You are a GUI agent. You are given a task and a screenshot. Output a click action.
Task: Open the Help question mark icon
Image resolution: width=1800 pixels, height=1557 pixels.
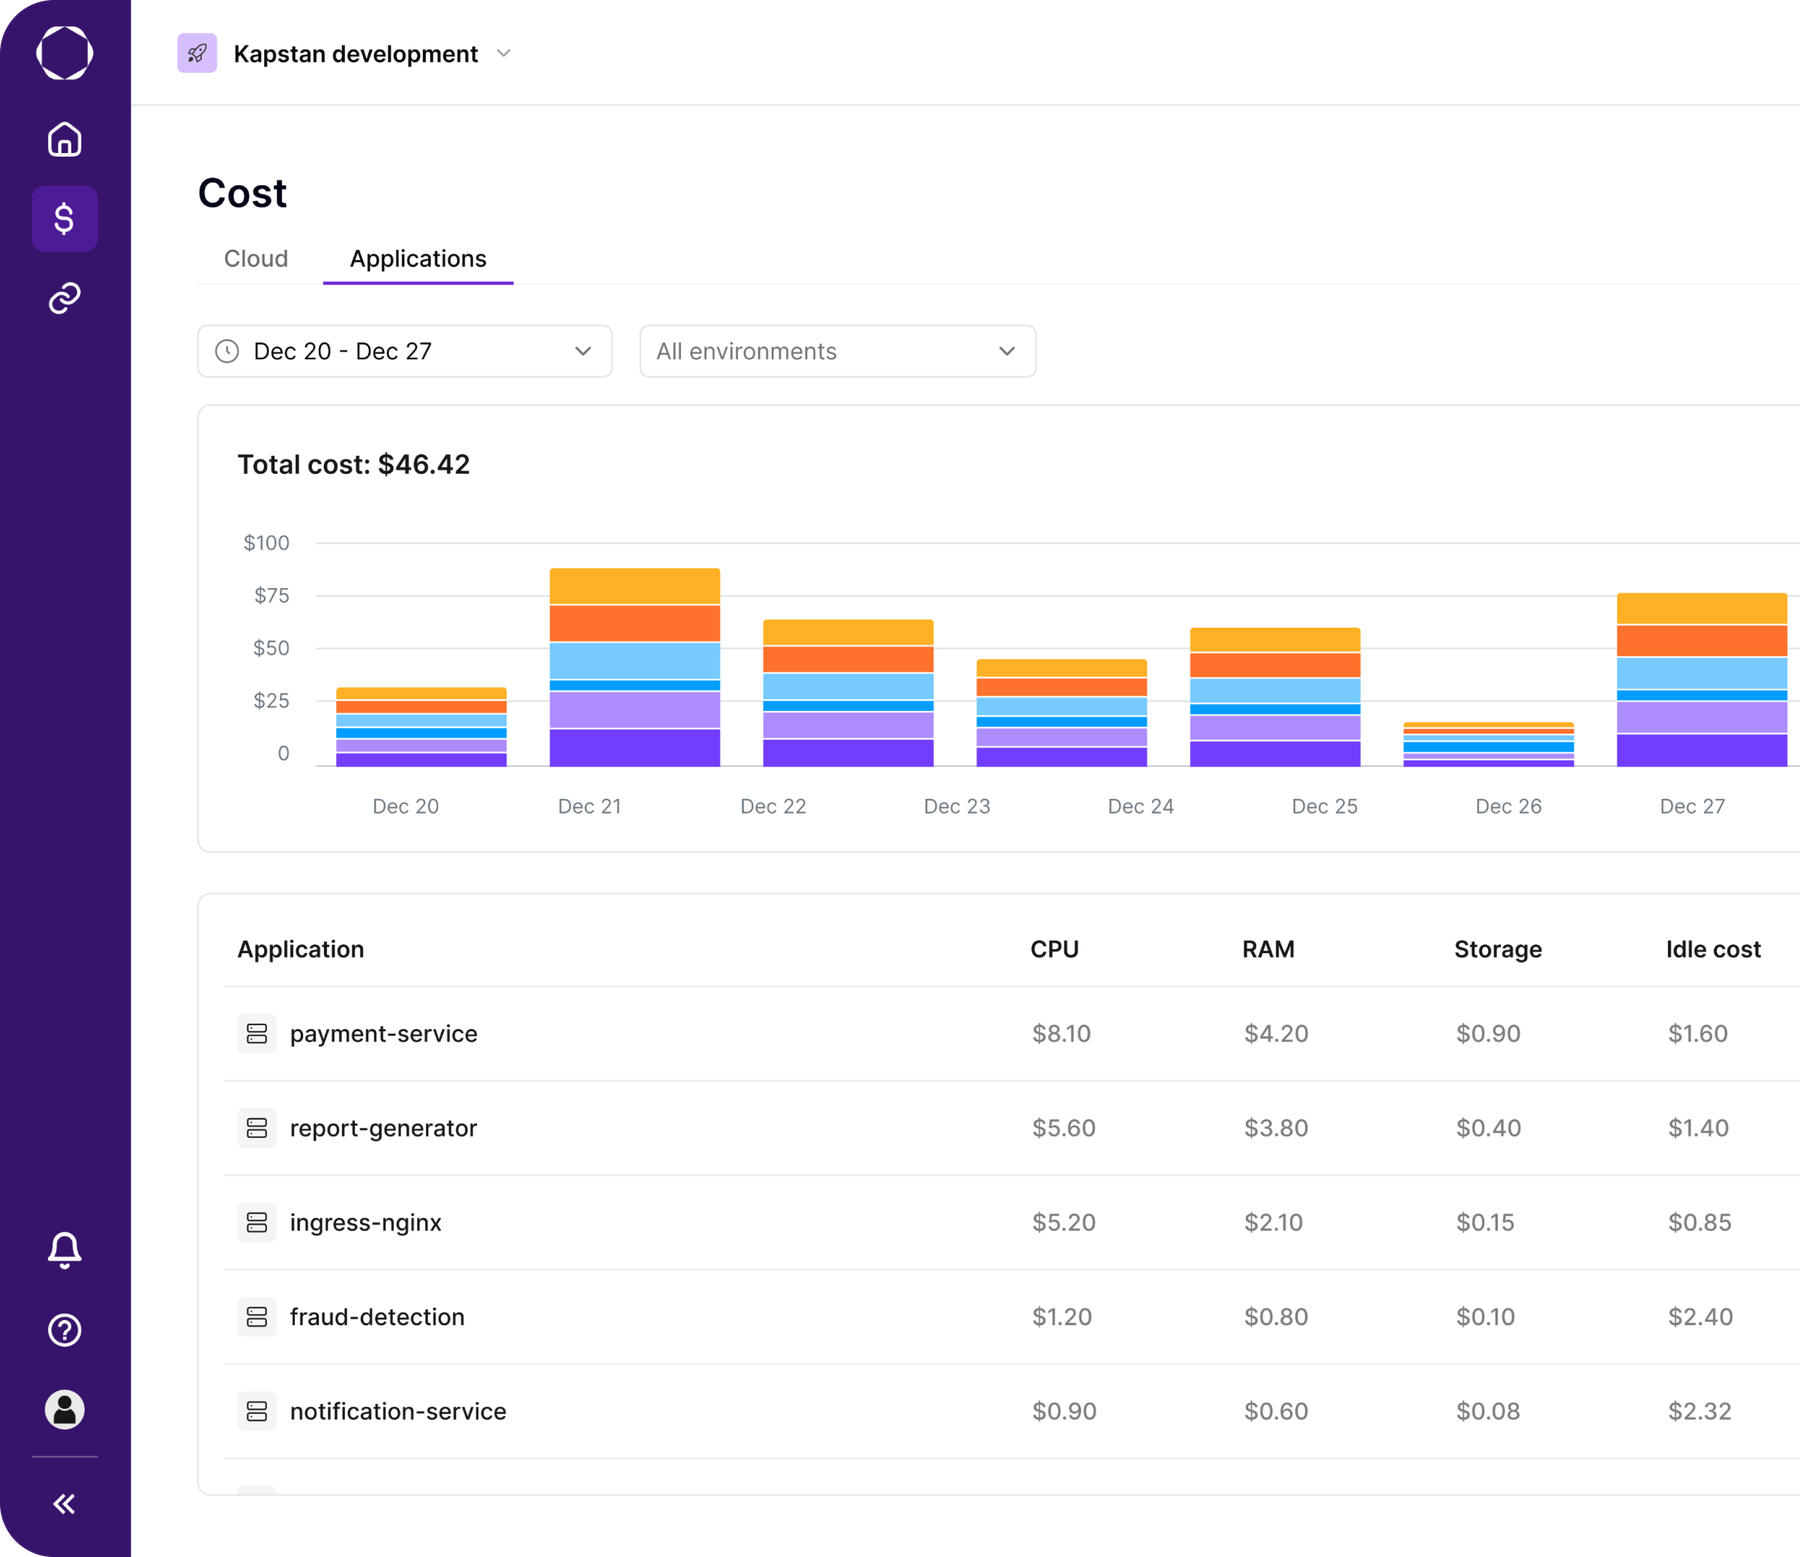click(x=65, y=1330)
